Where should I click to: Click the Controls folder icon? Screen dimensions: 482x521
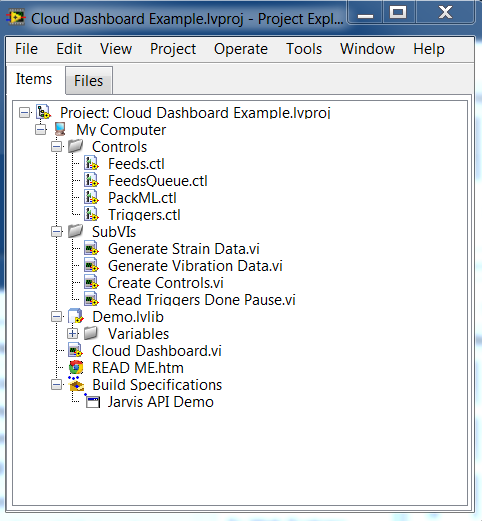76,146
